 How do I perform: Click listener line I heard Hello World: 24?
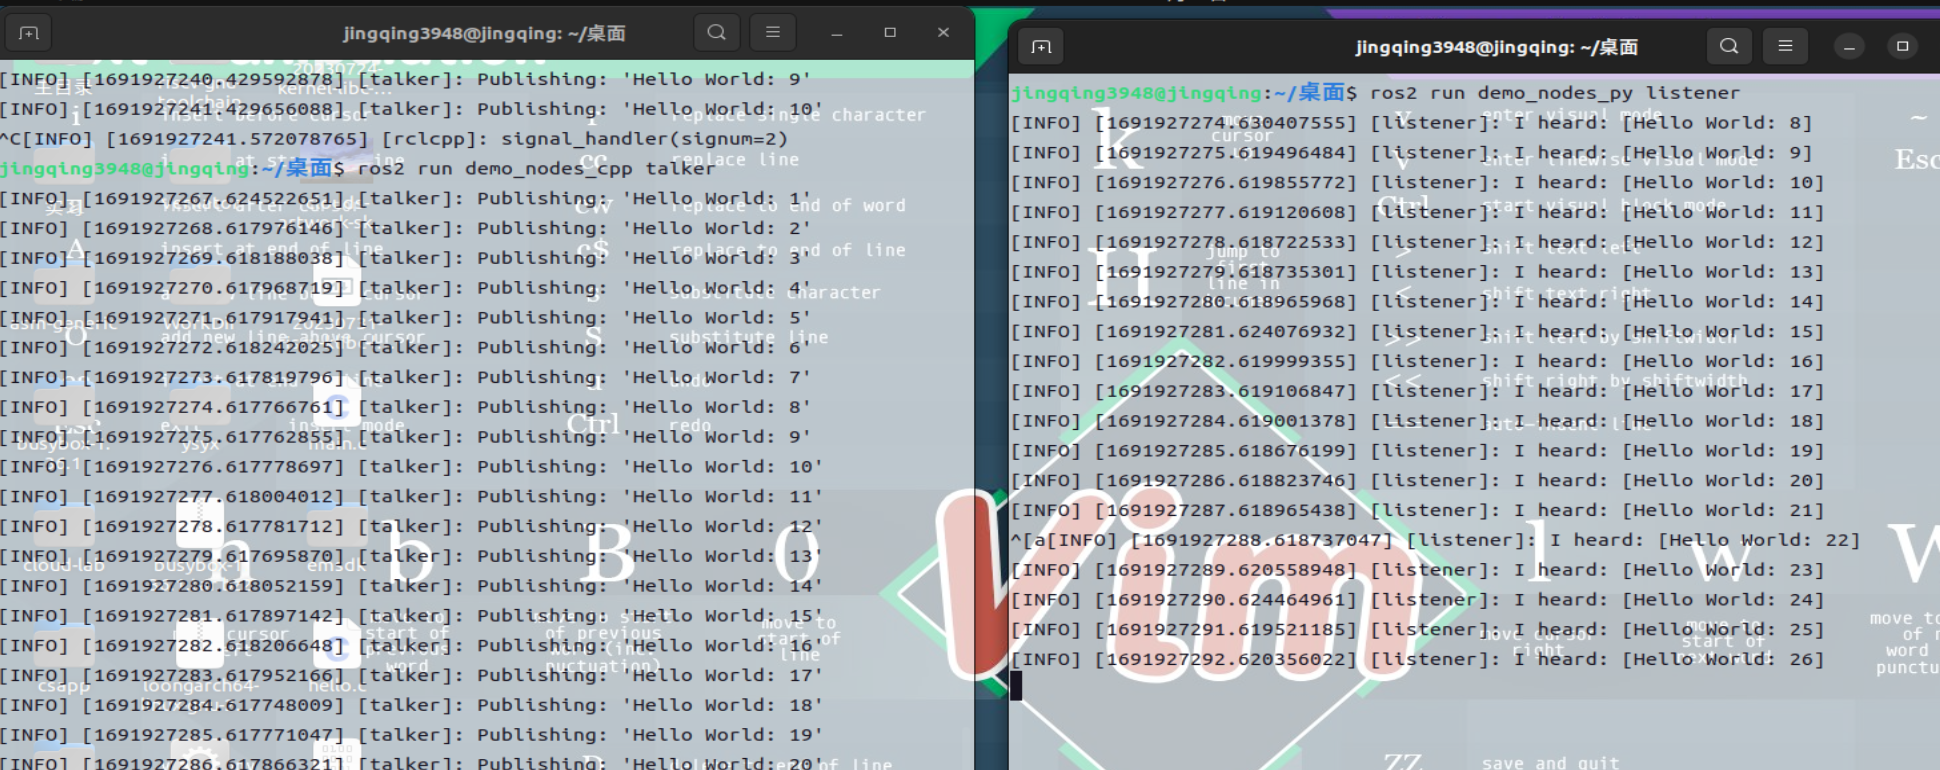point(1417,600)
